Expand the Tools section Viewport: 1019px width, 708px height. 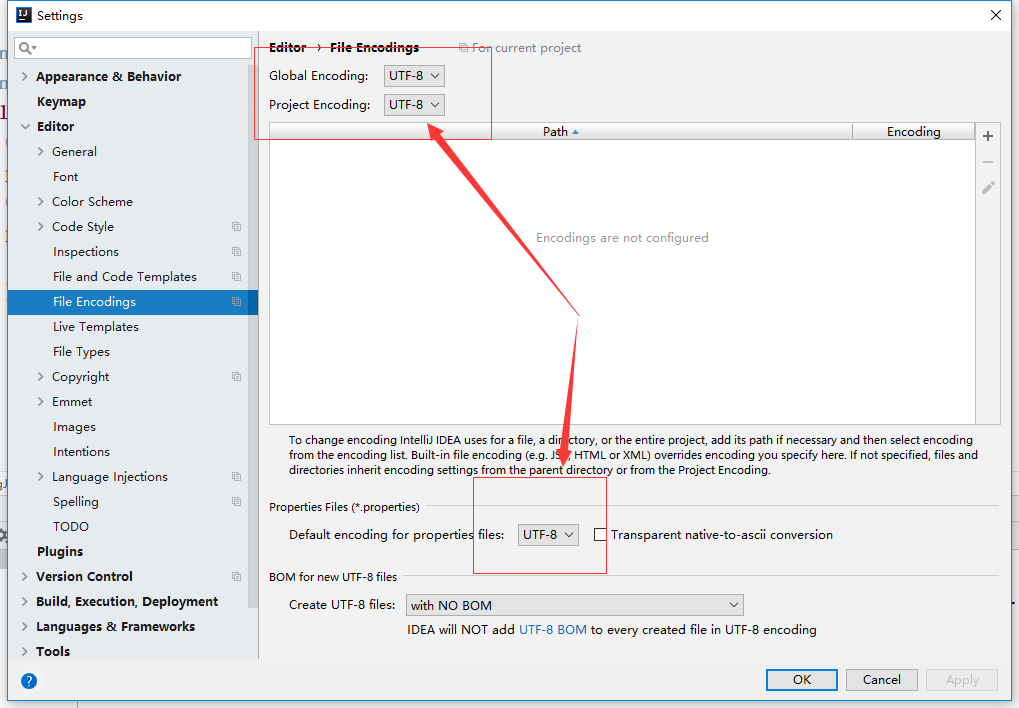coord(24,651)
